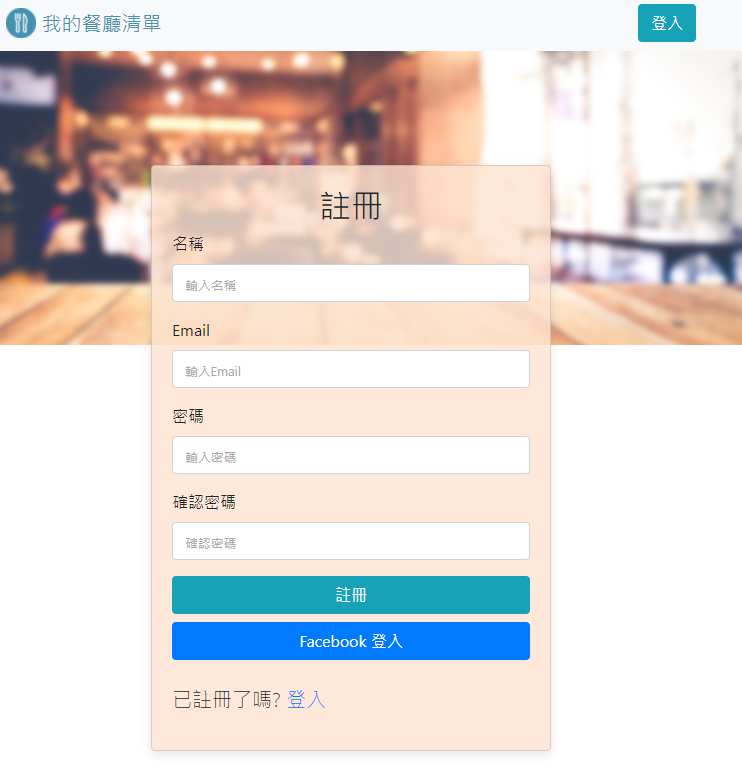Select the 輸入密碼 password field
This screenshot has height=767, width=742.
[x=351, y=455]
